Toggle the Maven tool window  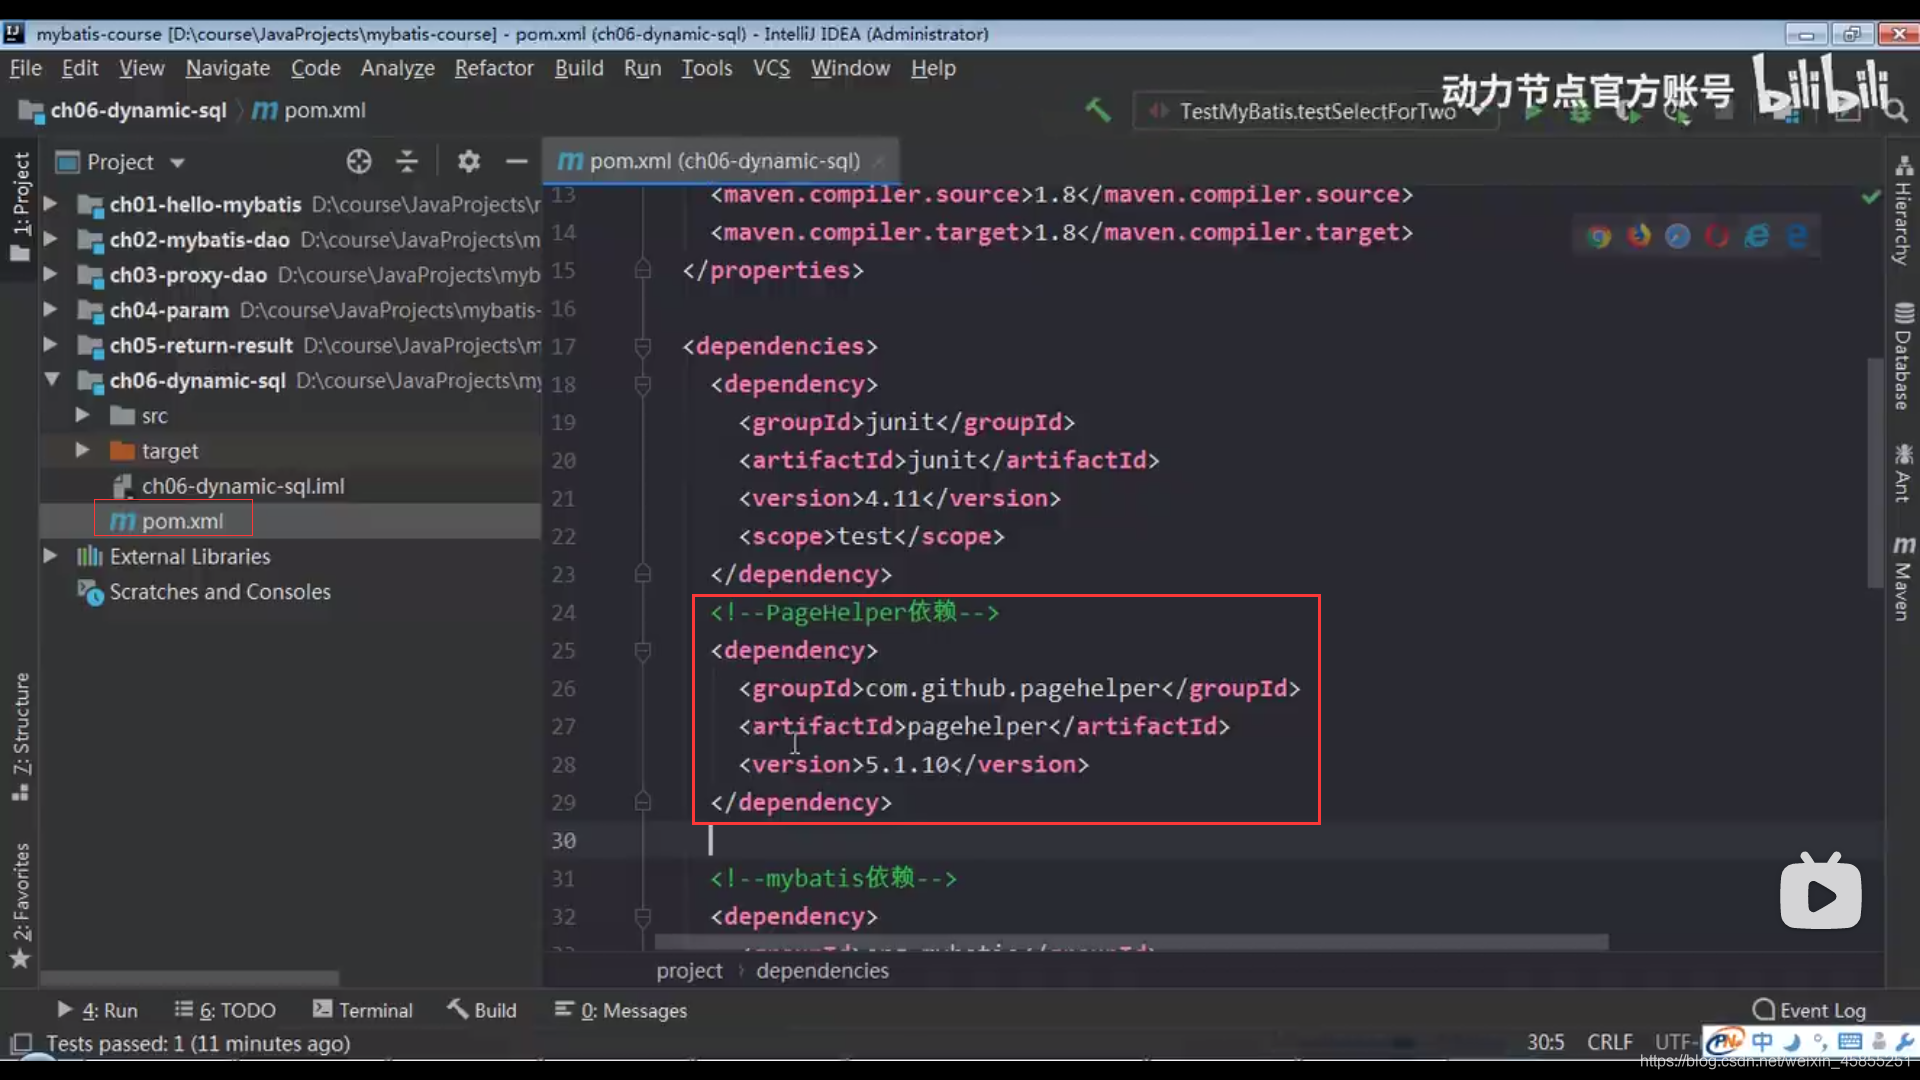1903,579
